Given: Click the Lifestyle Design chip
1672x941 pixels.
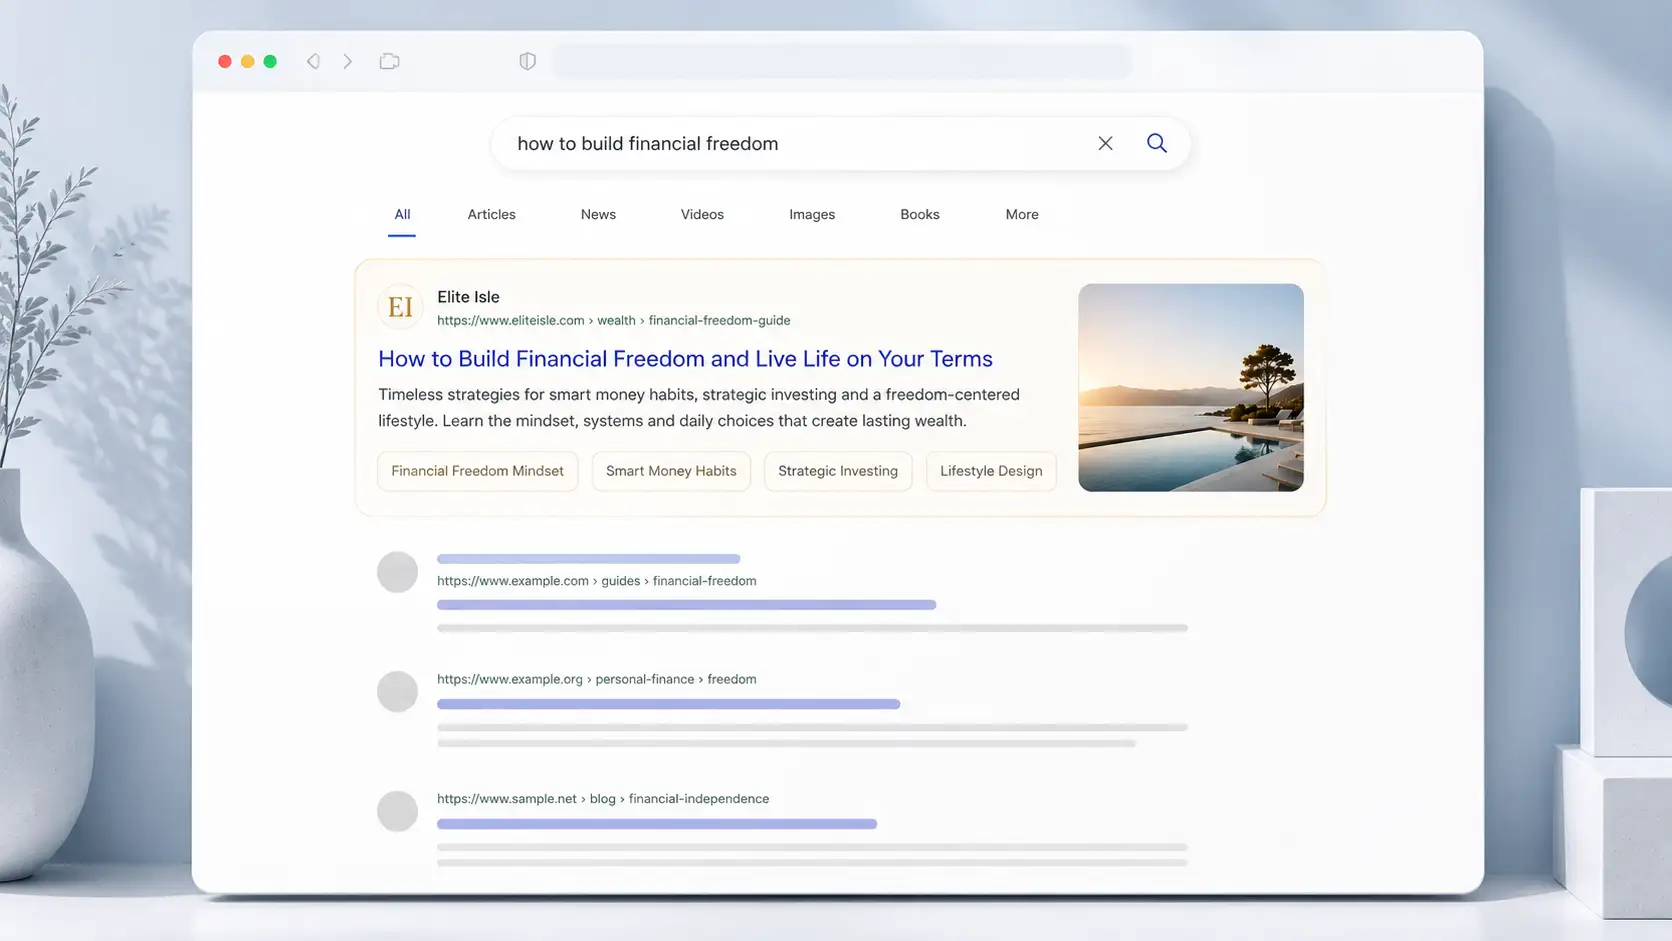Looking at the screenshot, I should click(x=991, y=471).
